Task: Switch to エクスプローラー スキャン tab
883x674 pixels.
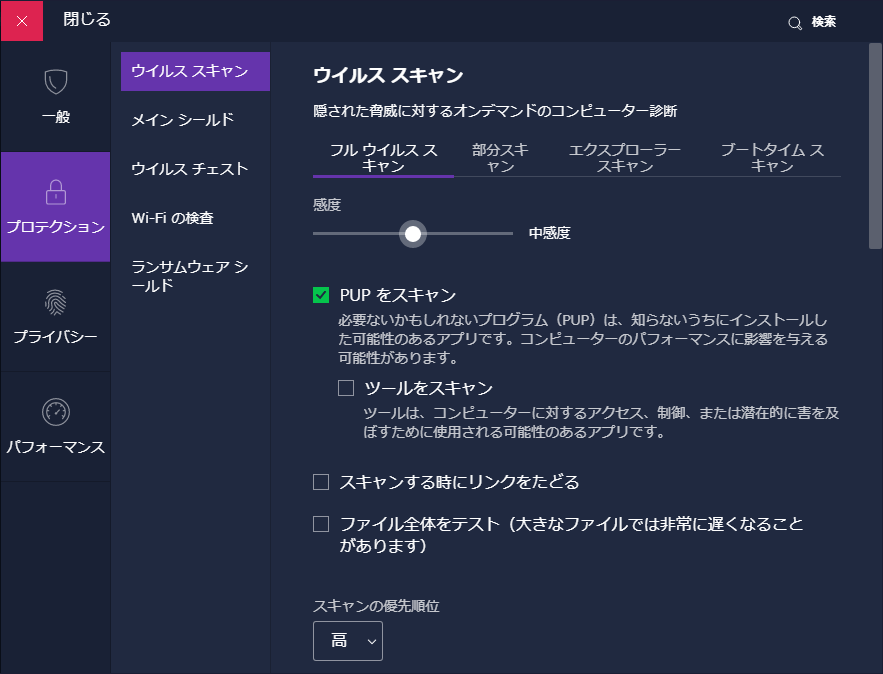Action: pyautogui.click(x=625, y=158)
